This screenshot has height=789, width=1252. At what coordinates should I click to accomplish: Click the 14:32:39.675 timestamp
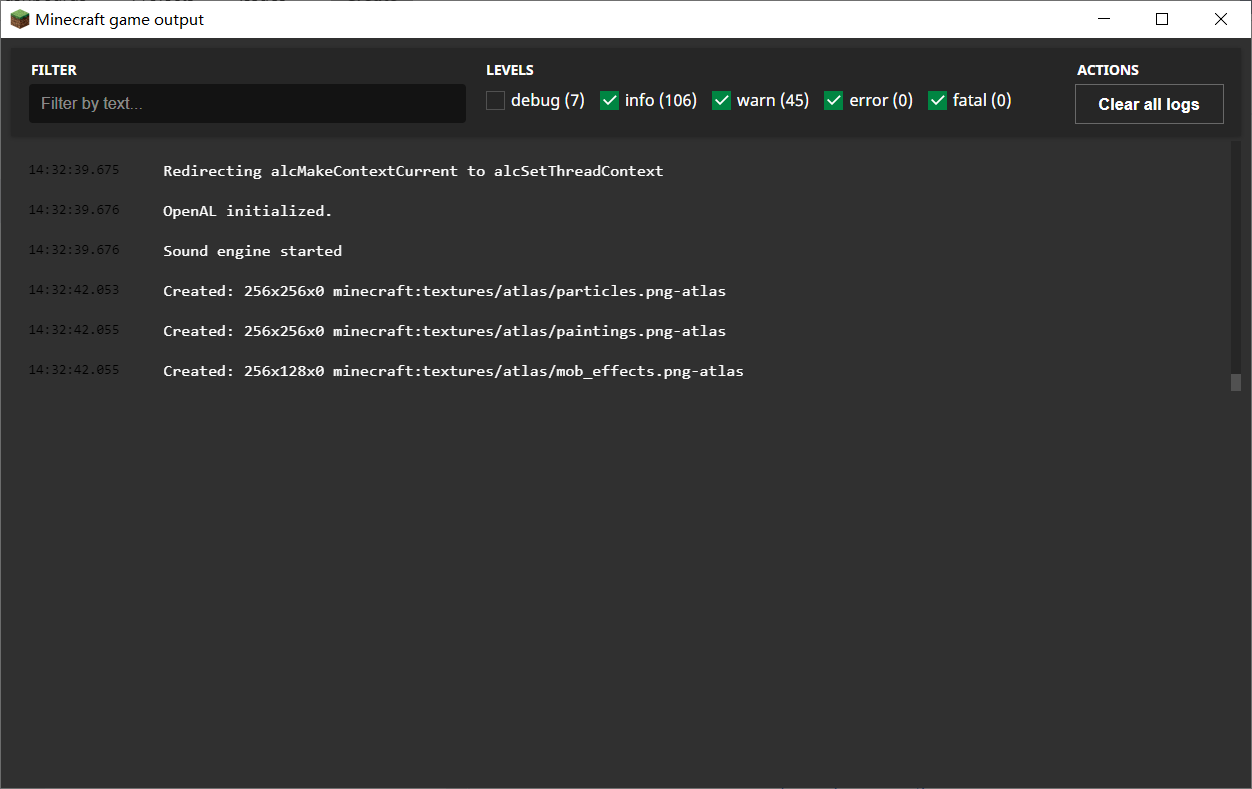click(74, 170)
